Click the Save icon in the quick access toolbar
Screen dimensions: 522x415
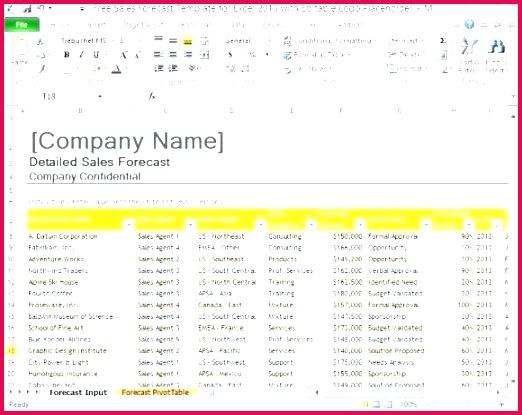click(x=27, y=8)
